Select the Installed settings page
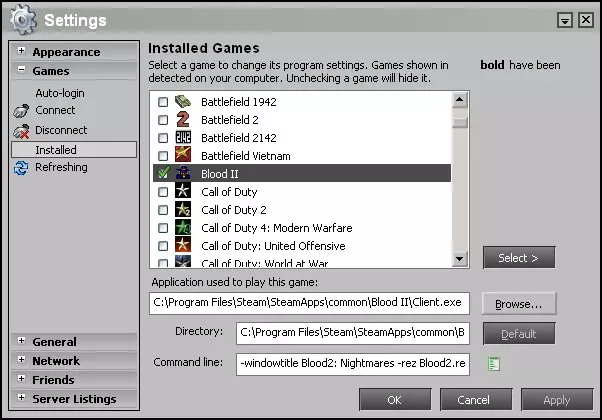602x420 pixels. tap(74, 150)
